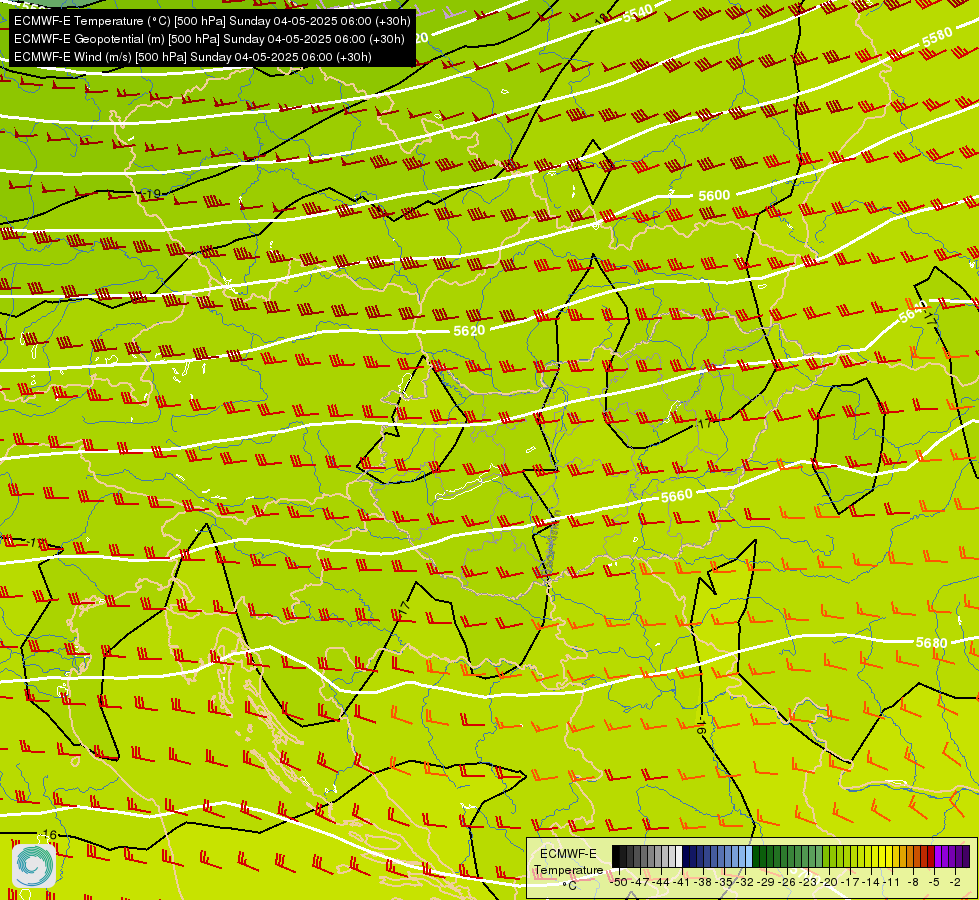This screenshot has height=900, width=979.
Task: Click the 5540 geopotential contour label
Action: (x=637, y=14)
